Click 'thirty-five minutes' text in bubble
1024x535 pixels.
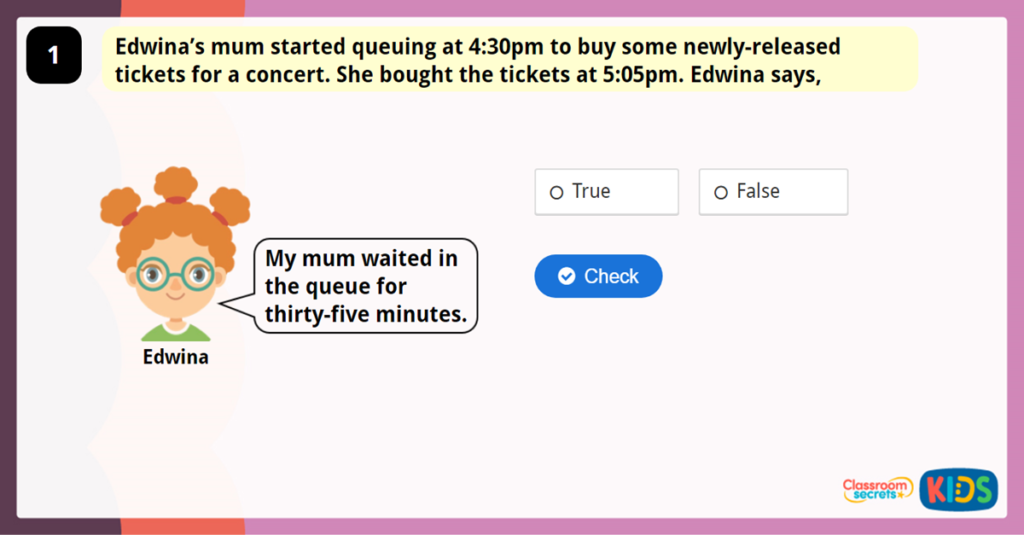point(366,315)
